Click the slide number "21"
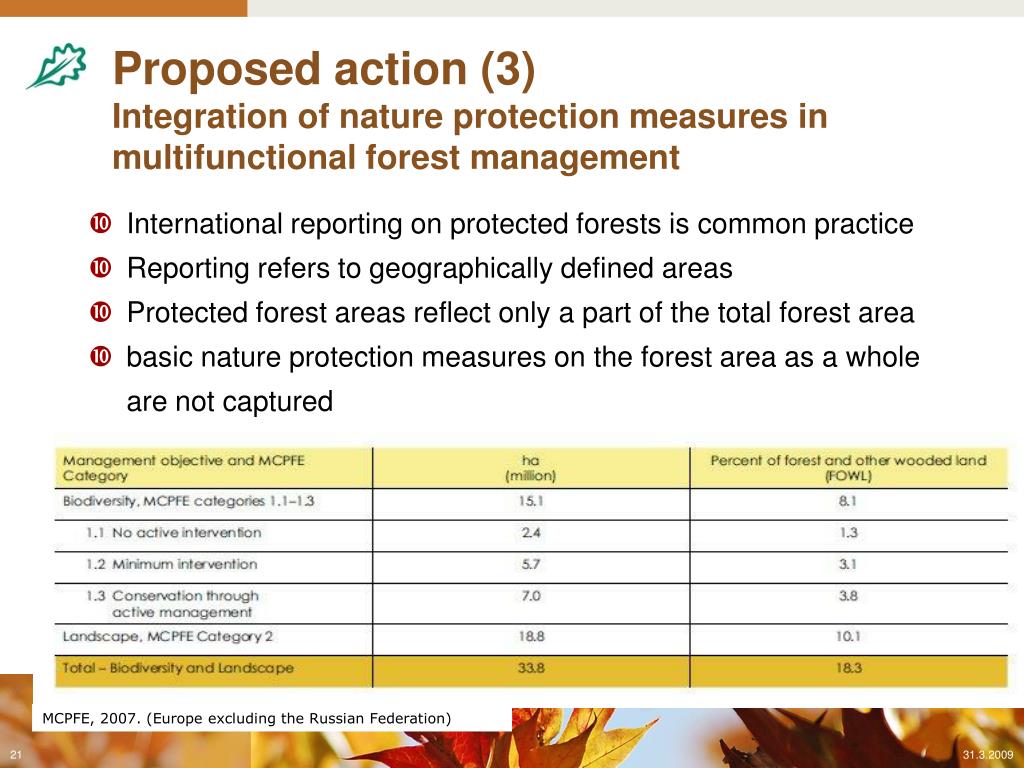 click(16, 755)
